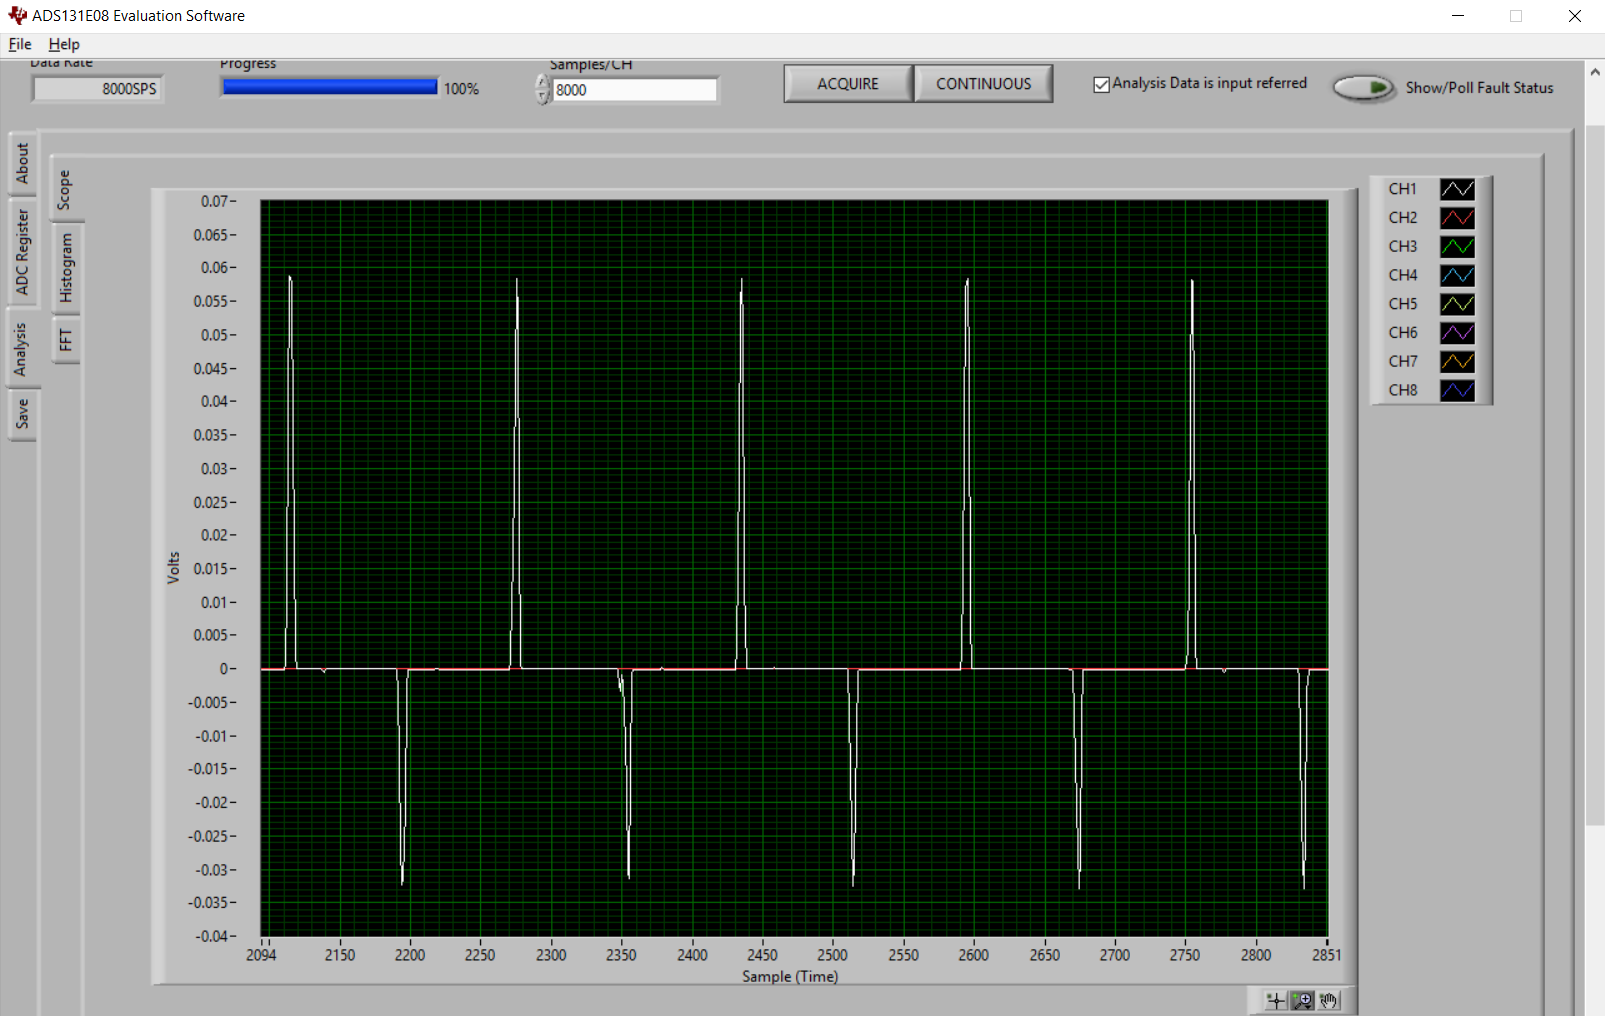
Task: Increment the Samples/CH stepper arrow
Action: (x=543, y=82)
